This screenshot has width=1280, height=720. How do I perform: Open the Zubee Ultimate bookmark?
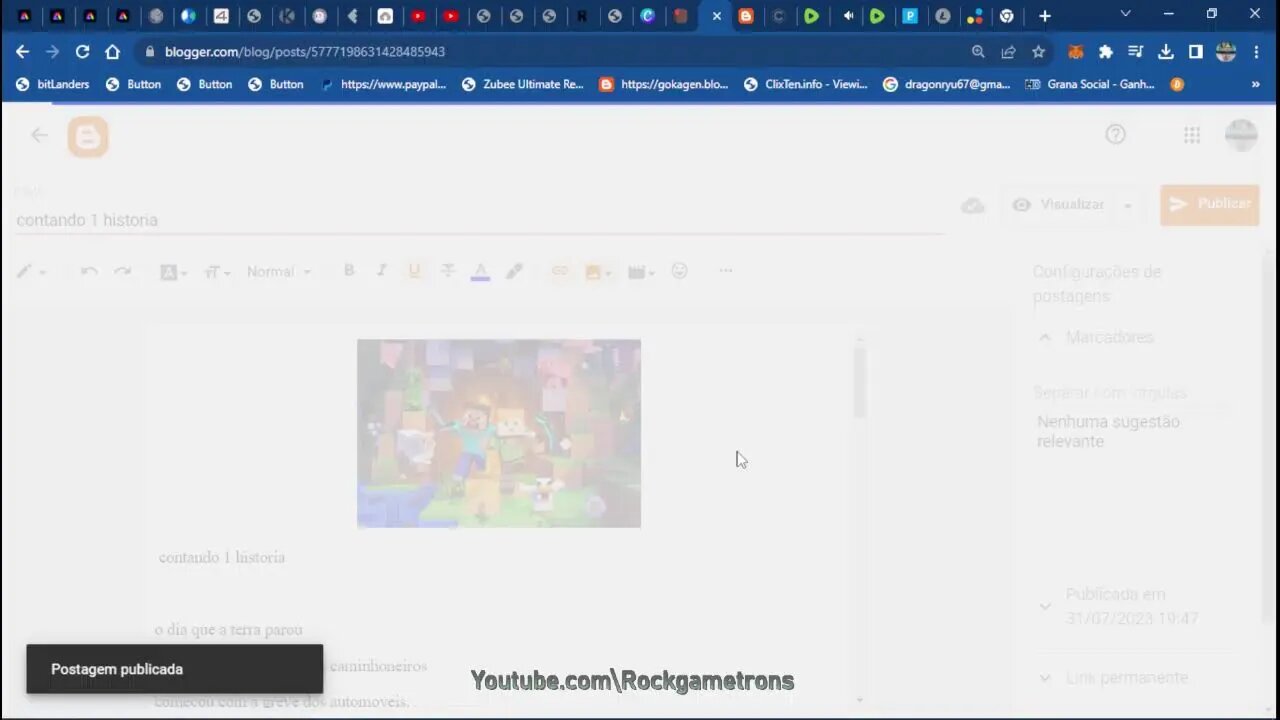pos(522,84)
